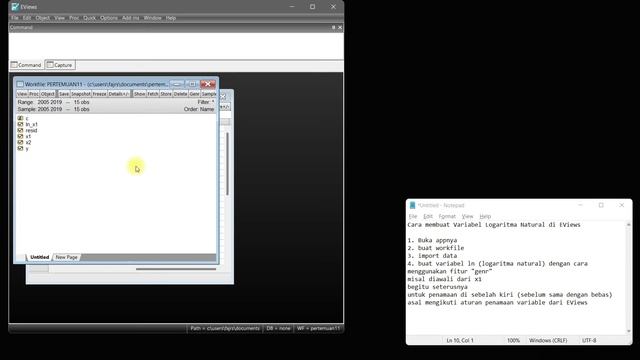Image resolution: width=640 pixels, height=360 pixels.
Task: Click the Windows (CRLF) status indicator
Action: (548, 340)
